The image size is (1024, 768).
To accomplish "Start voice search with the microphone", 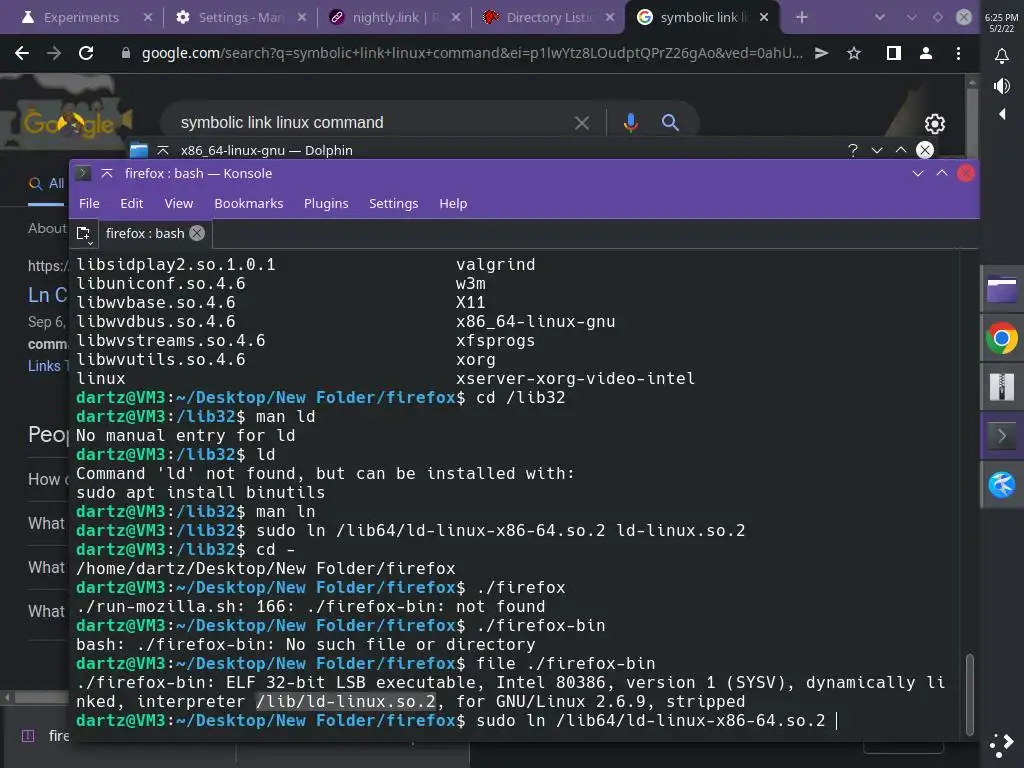I will click(630, 122).
